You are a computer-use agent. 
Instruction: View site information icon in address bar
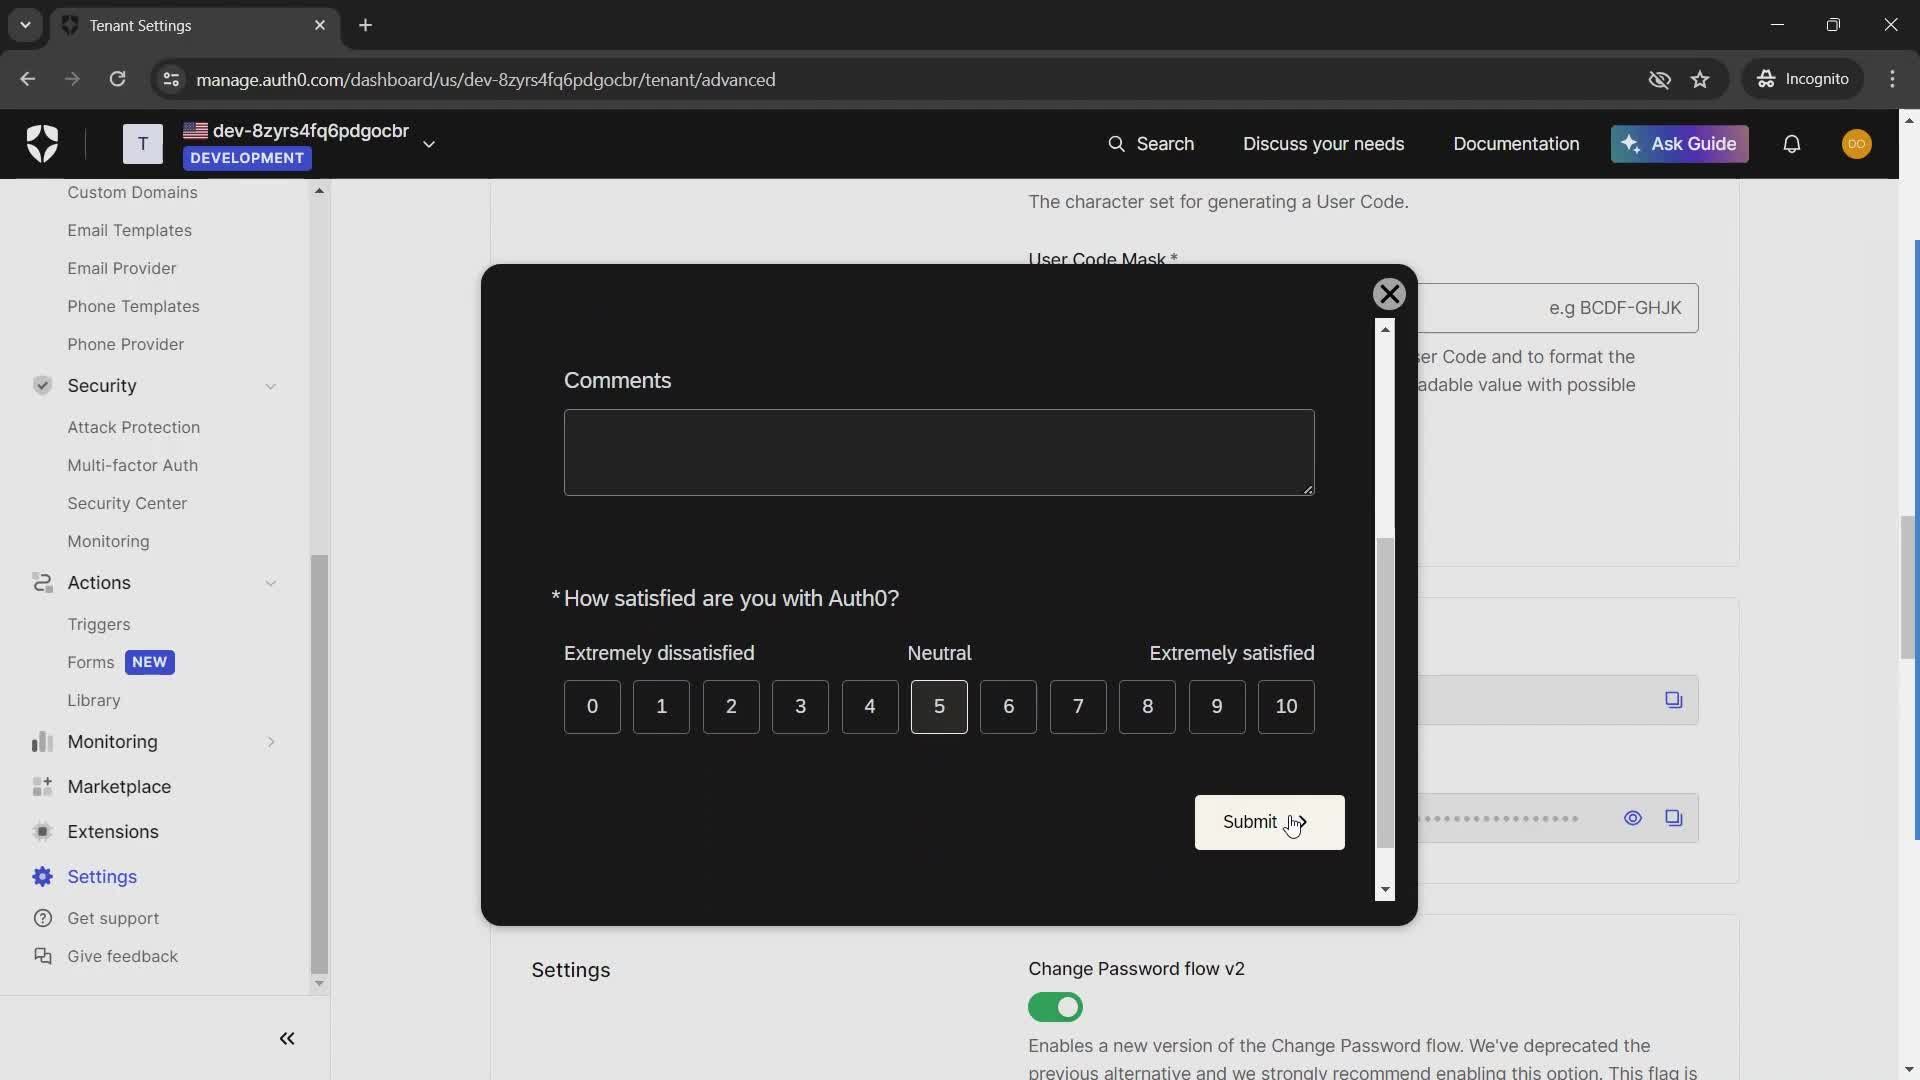[171, 79]
